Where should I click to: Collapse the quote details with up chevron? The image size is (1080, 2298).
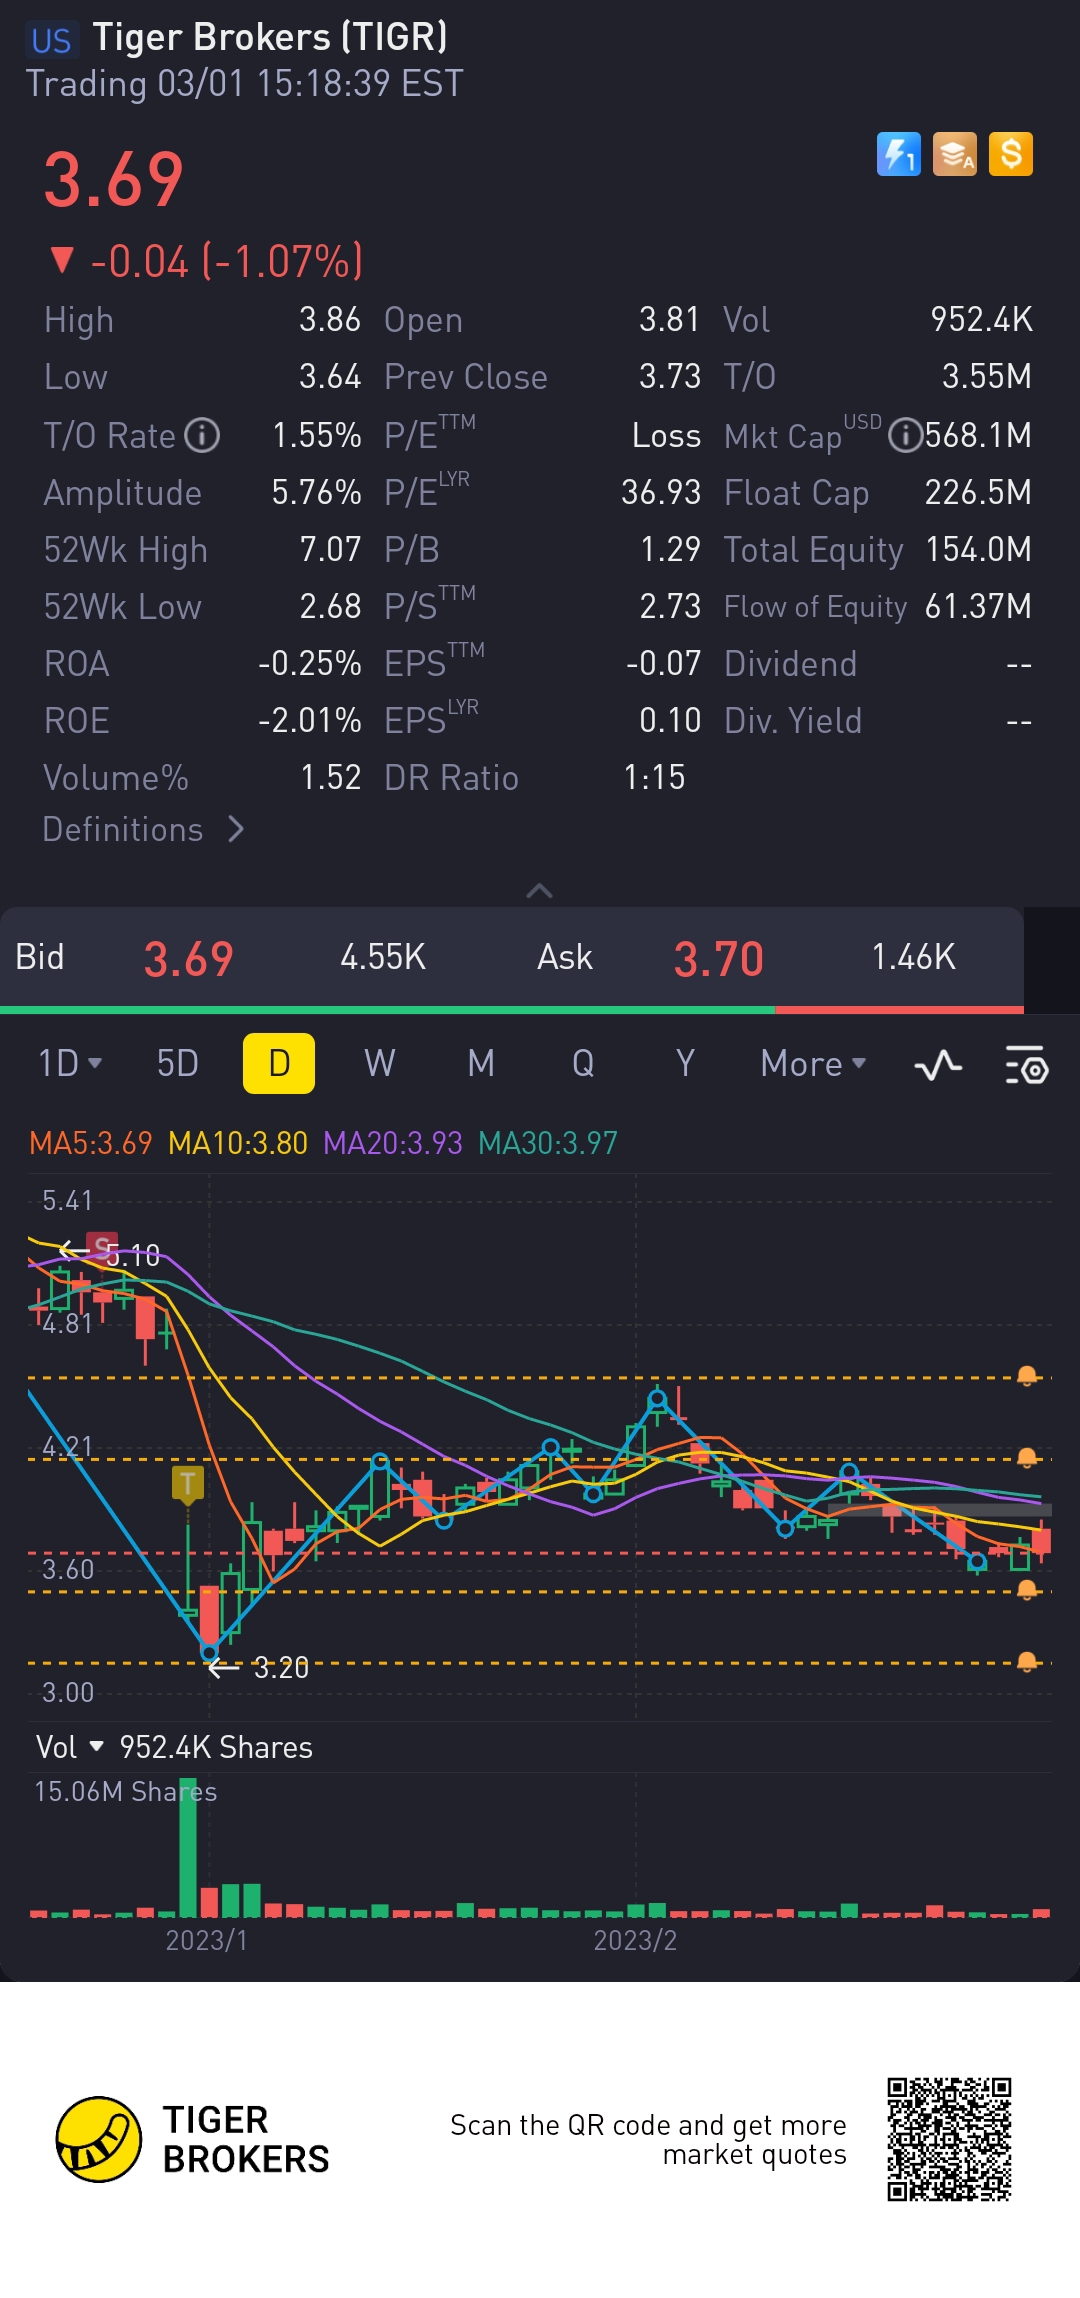point(539,890)
